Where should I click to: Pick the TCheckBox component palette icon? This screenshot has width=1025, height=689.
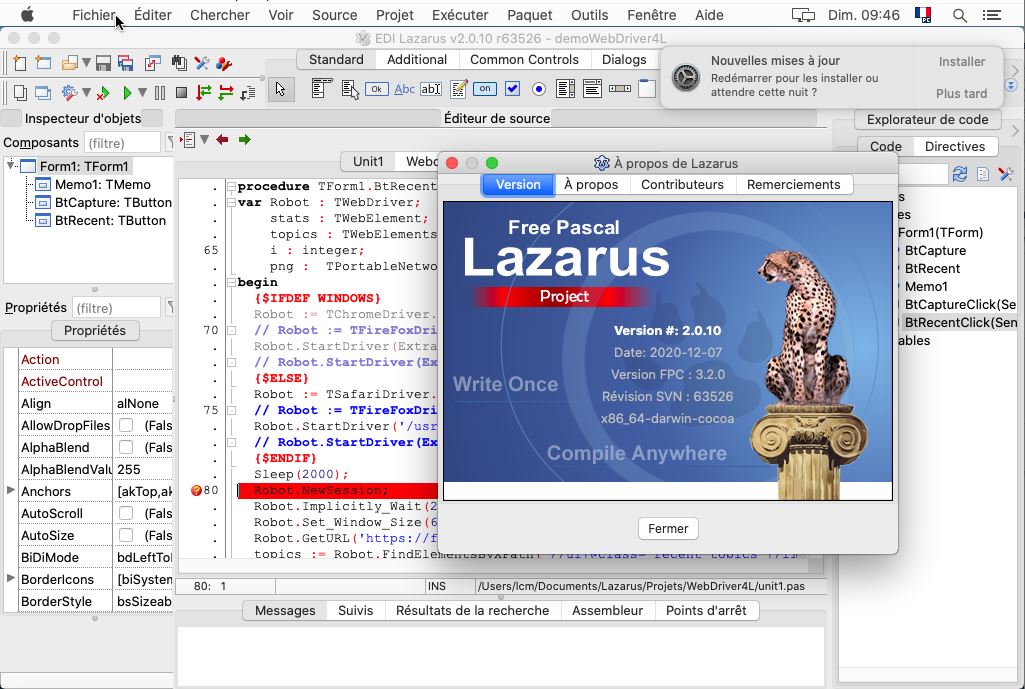(x=512, y=88)
